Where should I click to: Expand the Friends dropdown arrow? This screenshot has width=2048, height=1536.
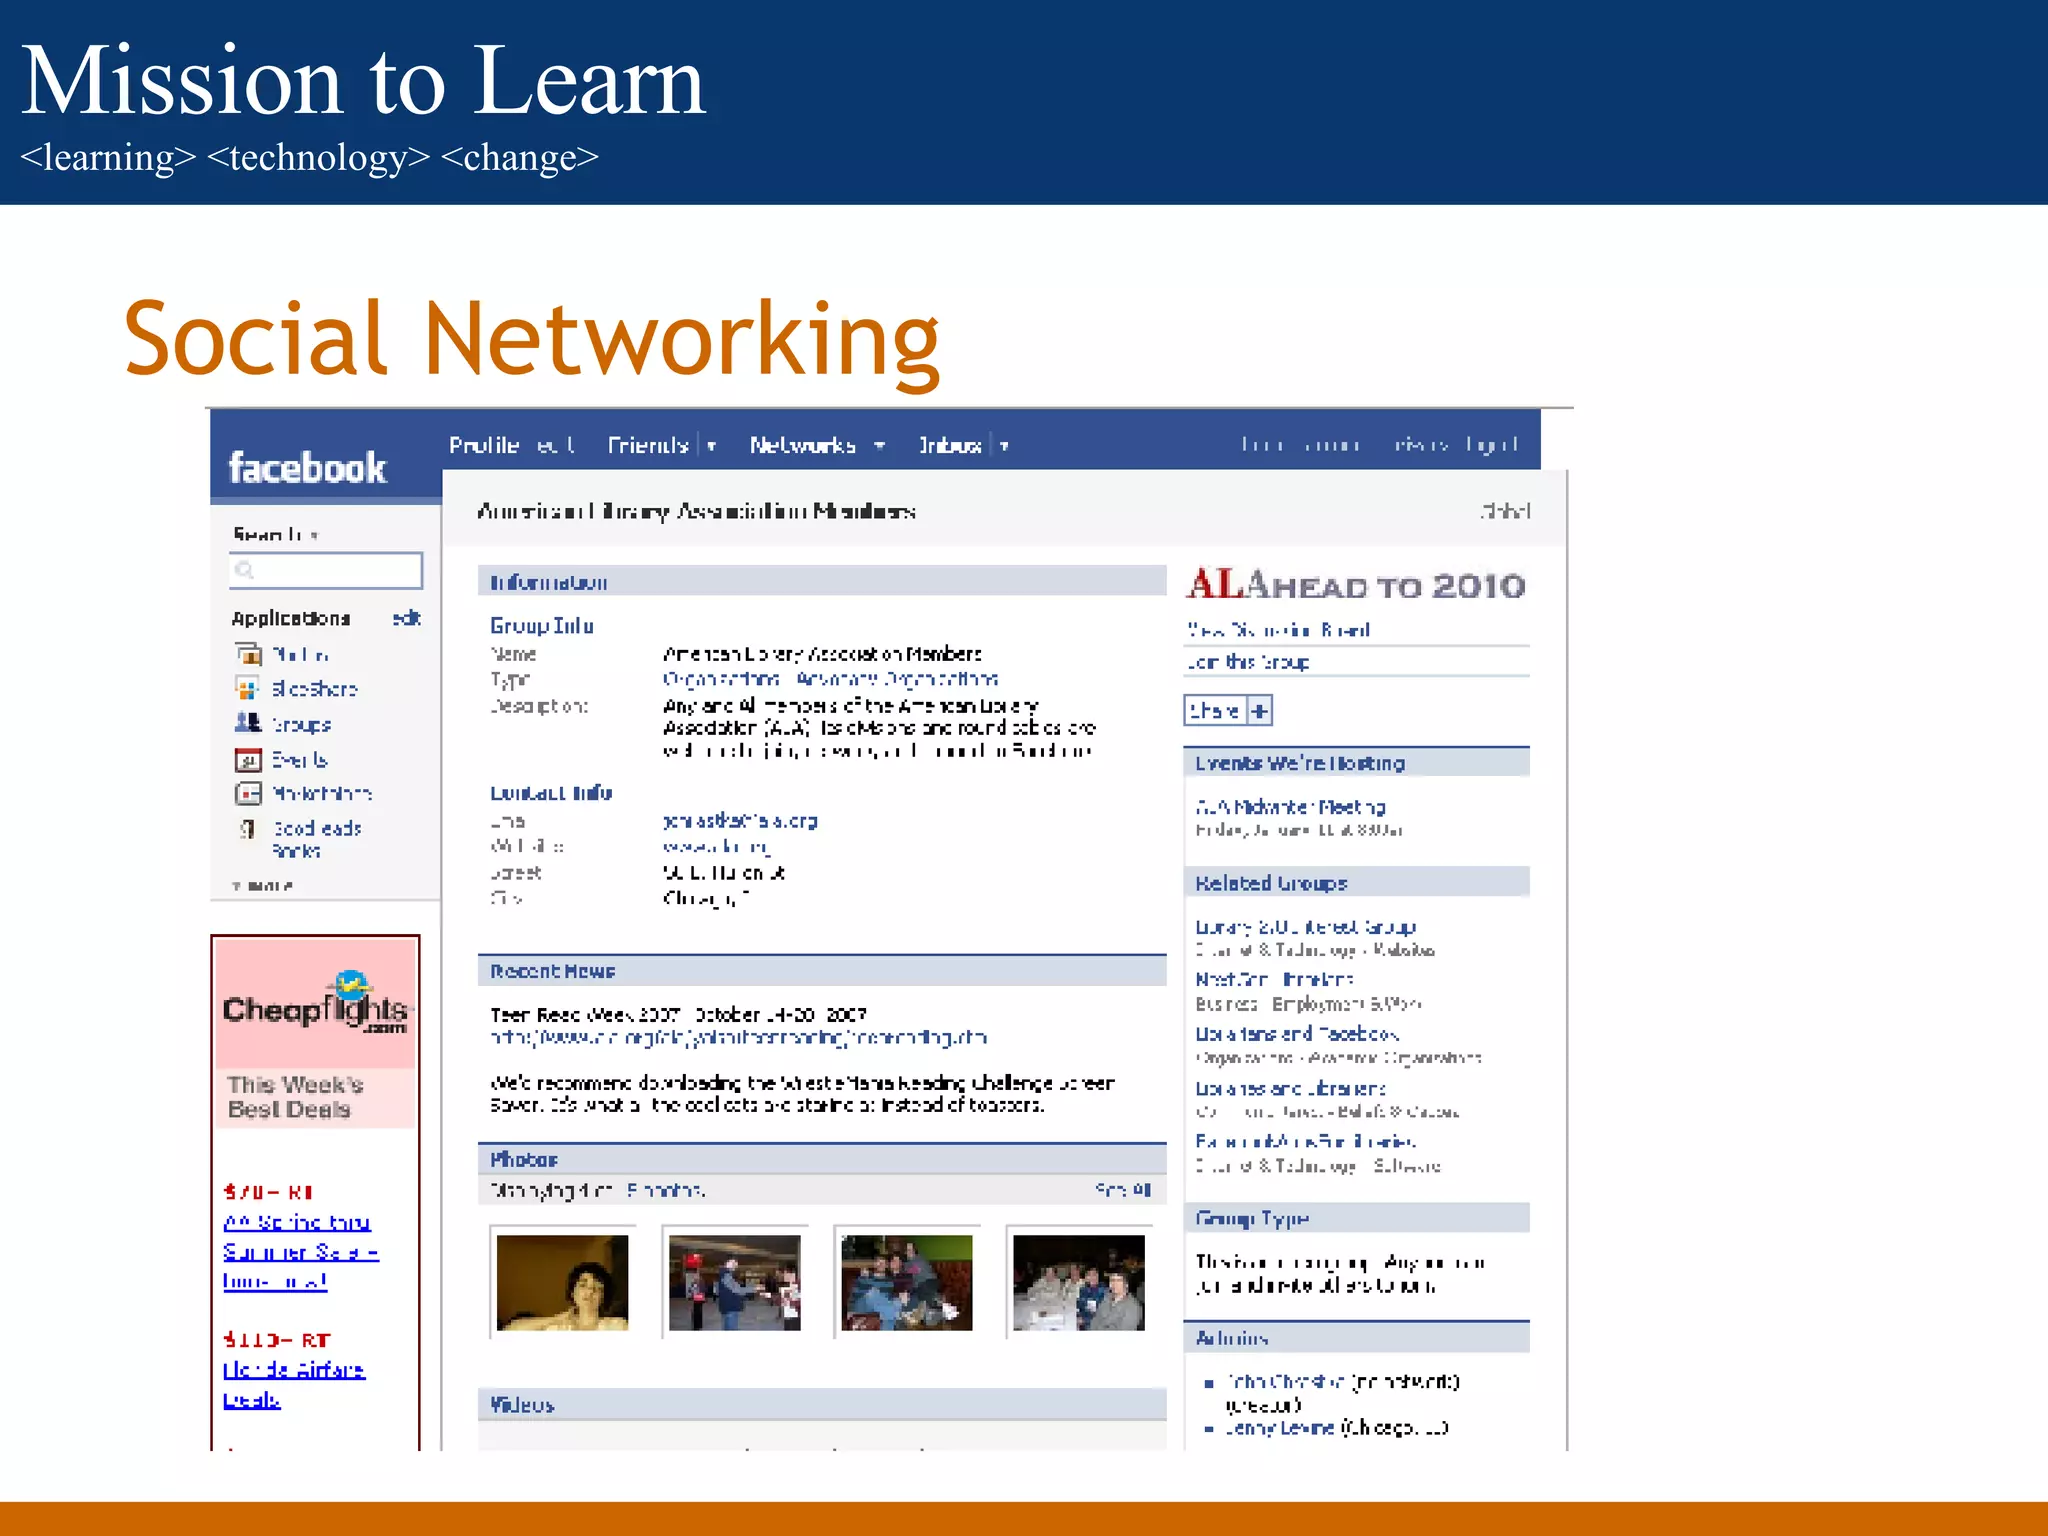tap(711, 446)
